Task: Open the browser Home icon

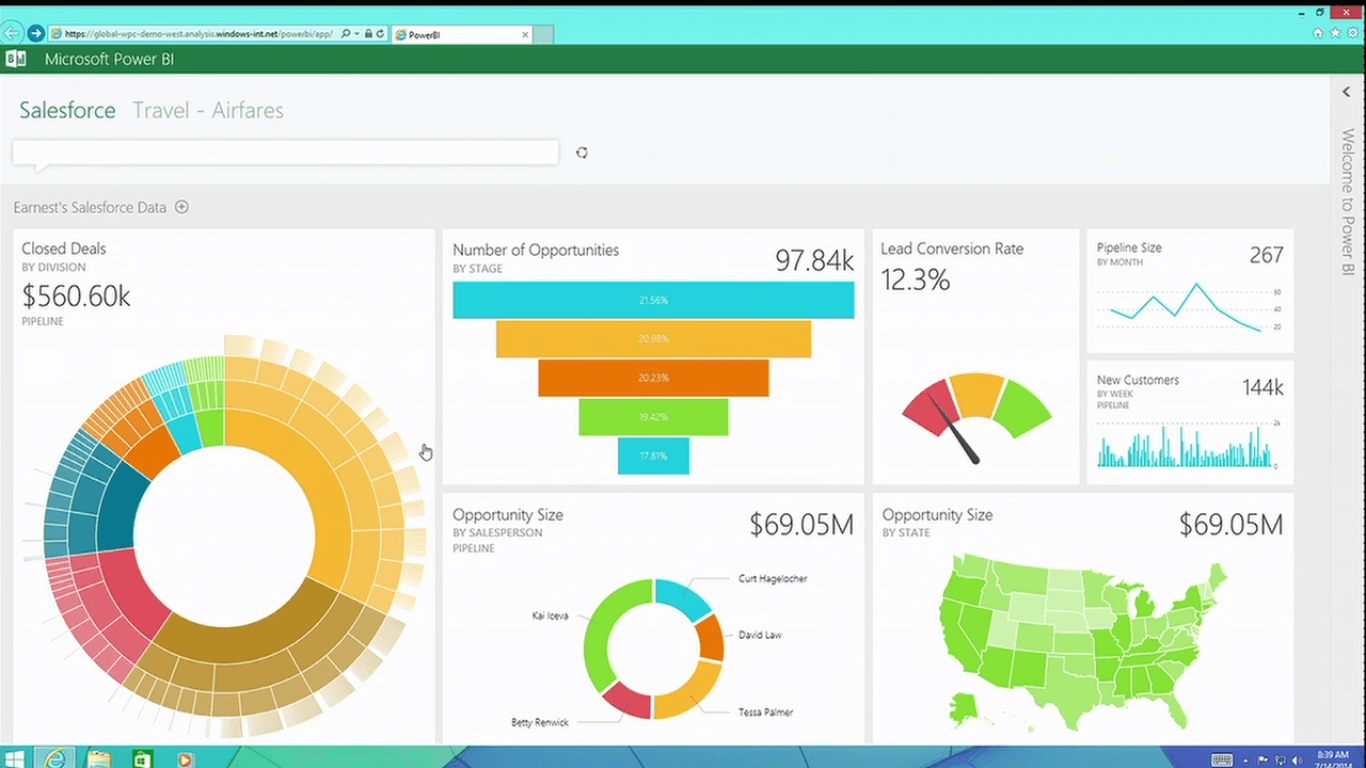Action: [1319, 33]
